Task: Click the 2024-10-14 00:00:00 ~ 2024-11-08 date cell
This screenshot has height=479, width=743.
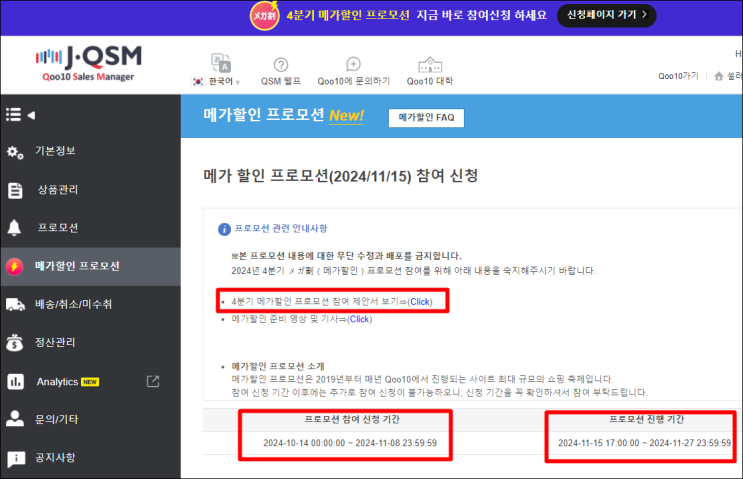Action: (x=350, y=443)
